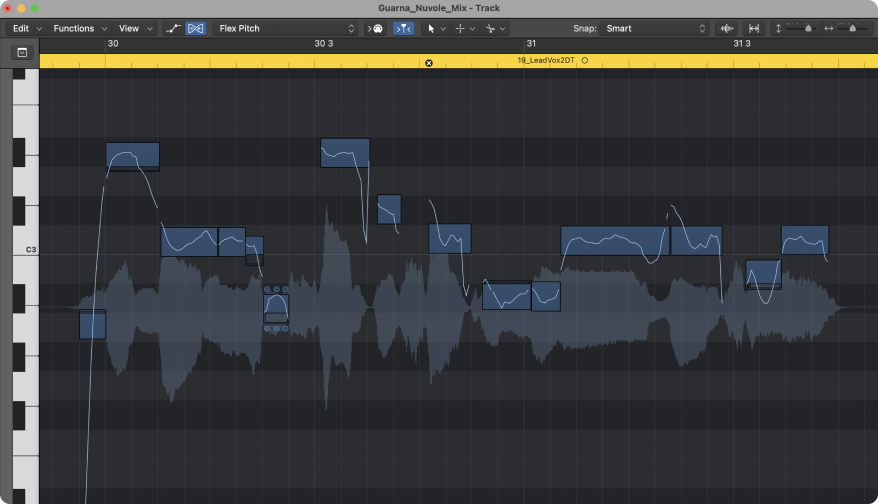Click the selected note's bottom-center vibrato handle
The image size is (878, 504).
click(x=276, y=329)
